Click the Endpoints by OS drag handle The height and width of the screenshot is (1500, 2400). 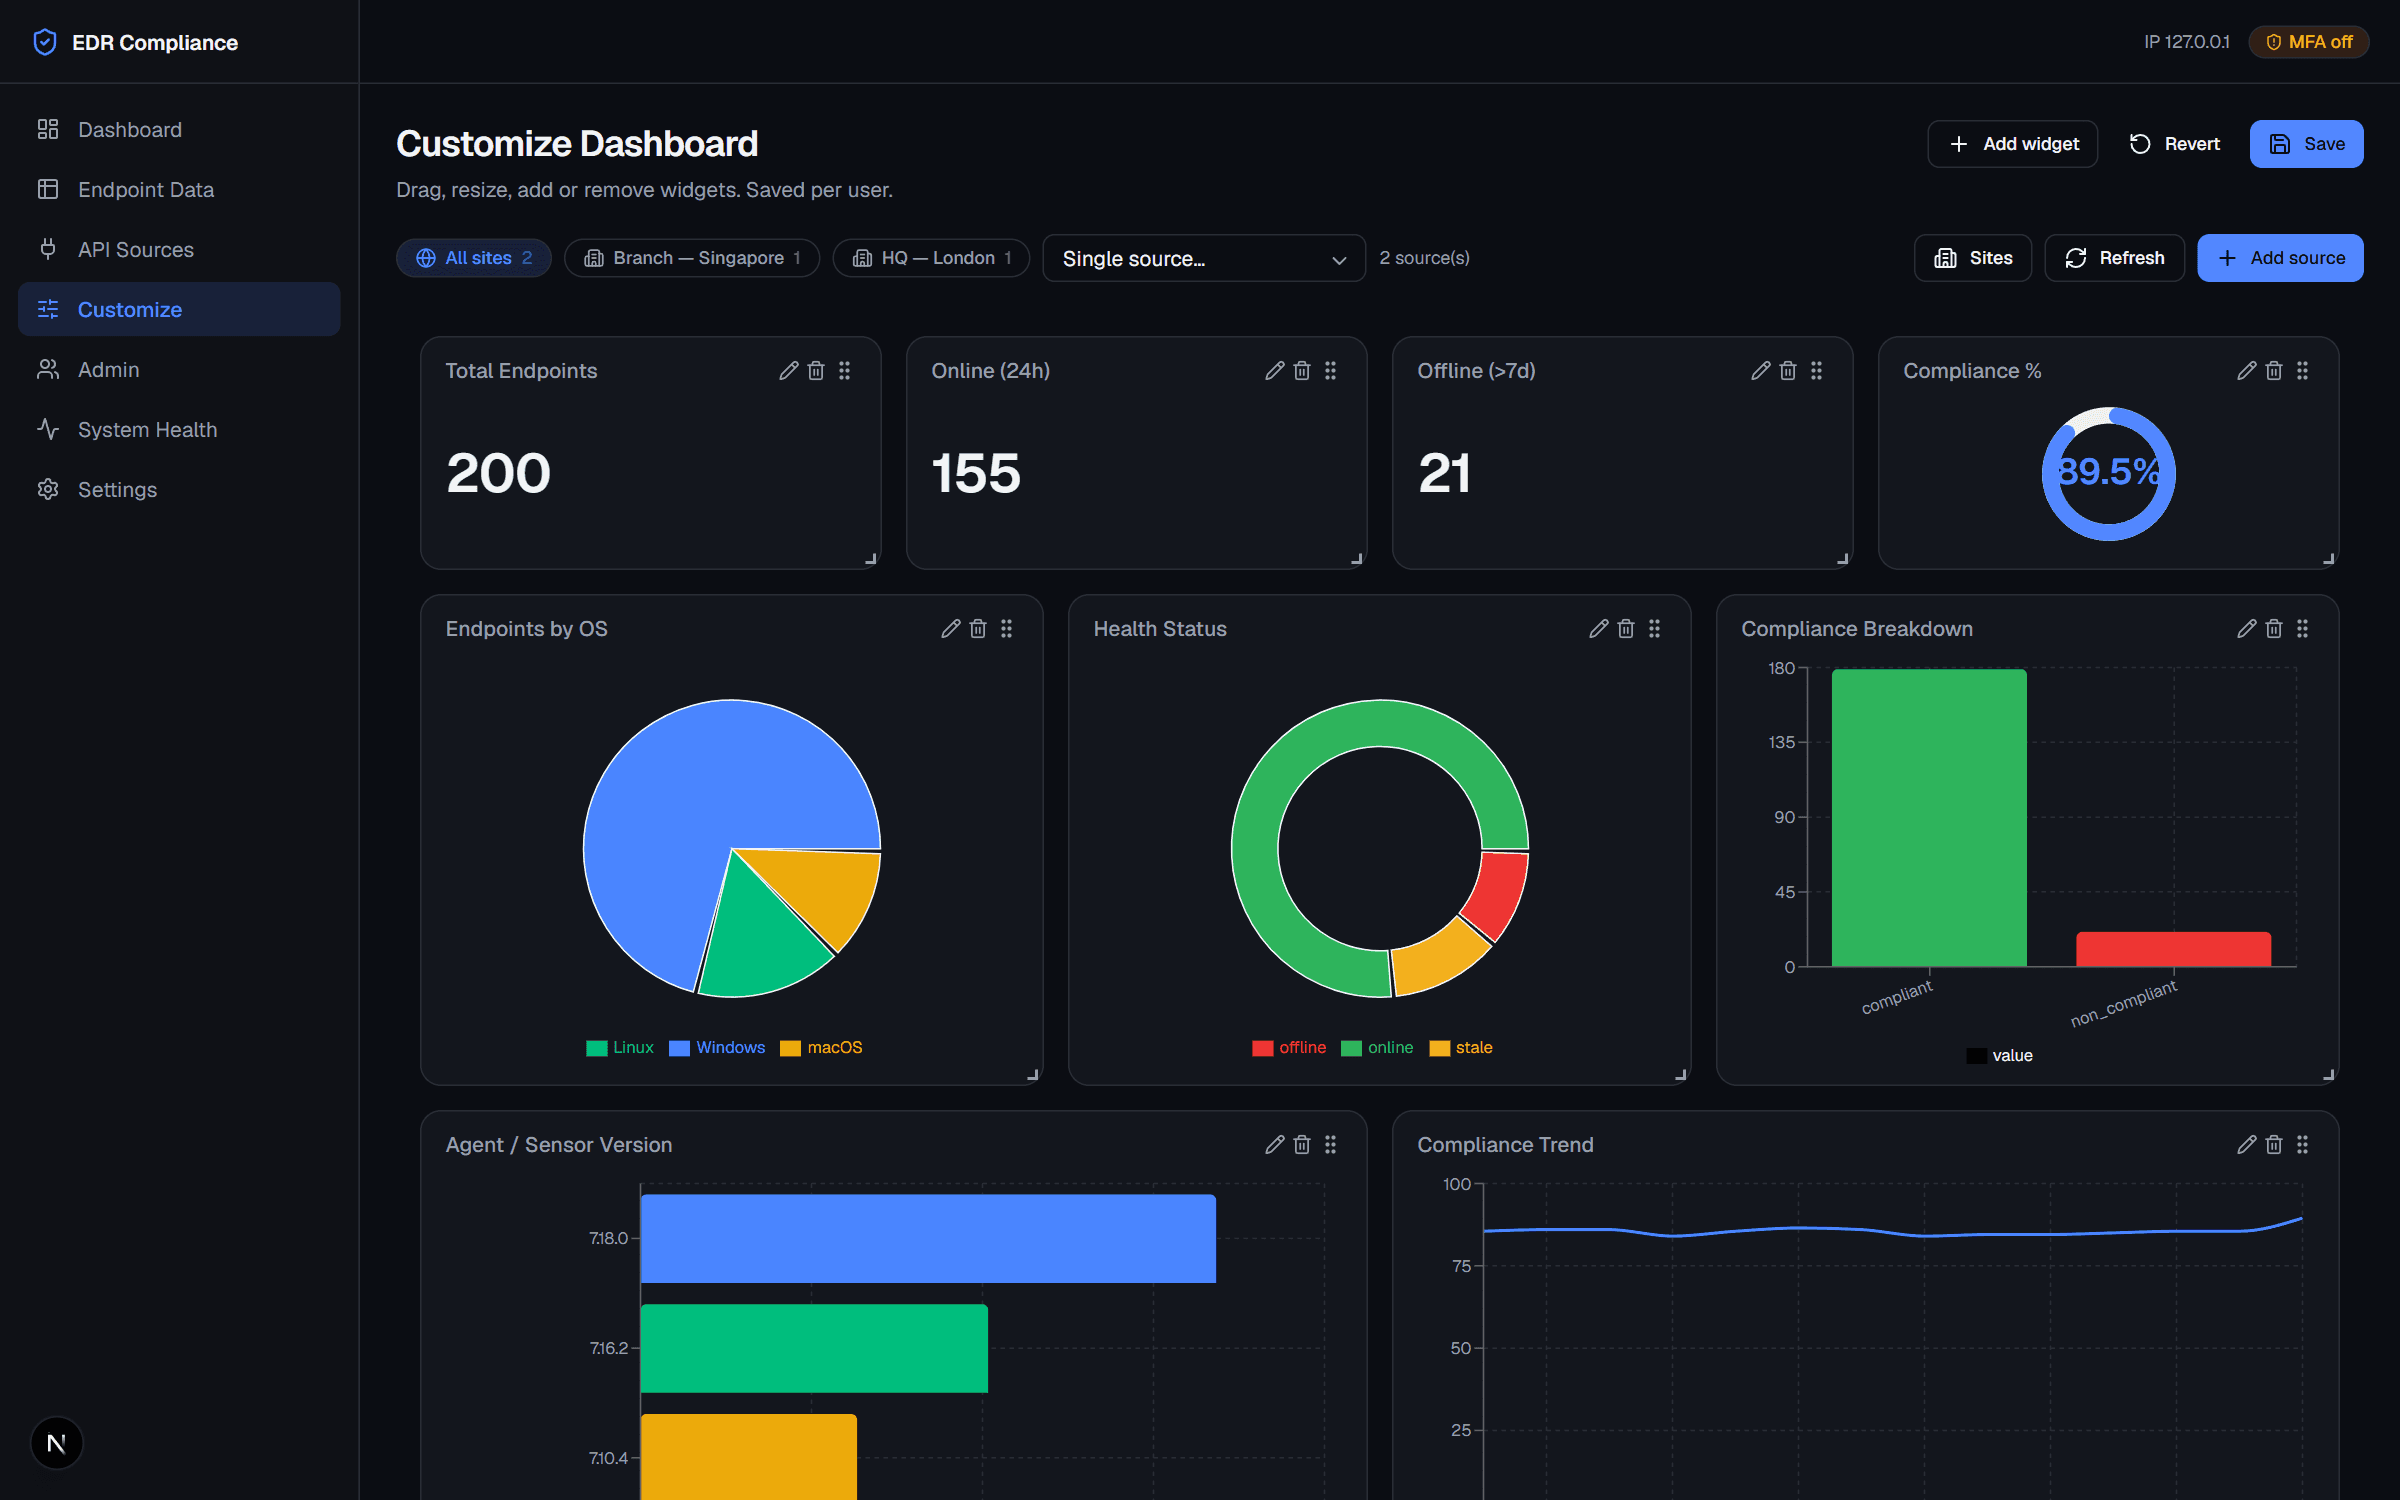[x=1007, y=629]
